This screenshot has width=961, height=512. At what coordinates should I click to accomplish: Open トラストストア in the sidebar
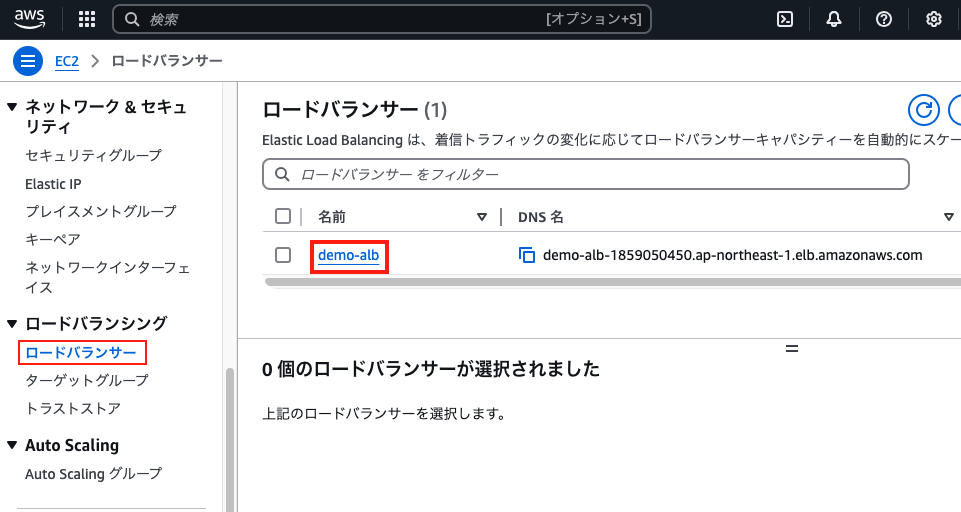73,408
